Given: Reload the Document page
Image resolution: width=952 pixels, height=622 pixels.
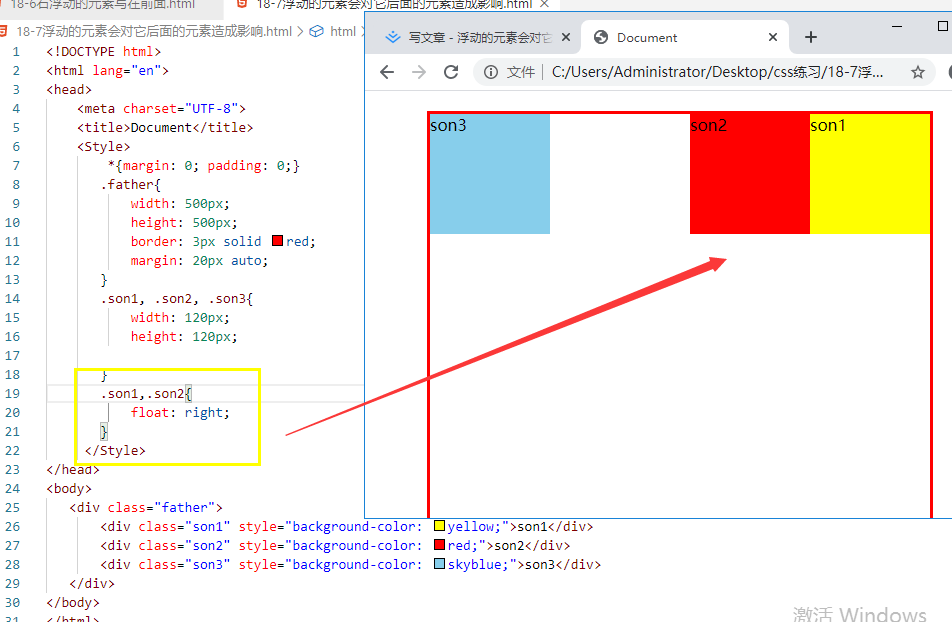Looking at the screenshot, I should pos(451,72).
